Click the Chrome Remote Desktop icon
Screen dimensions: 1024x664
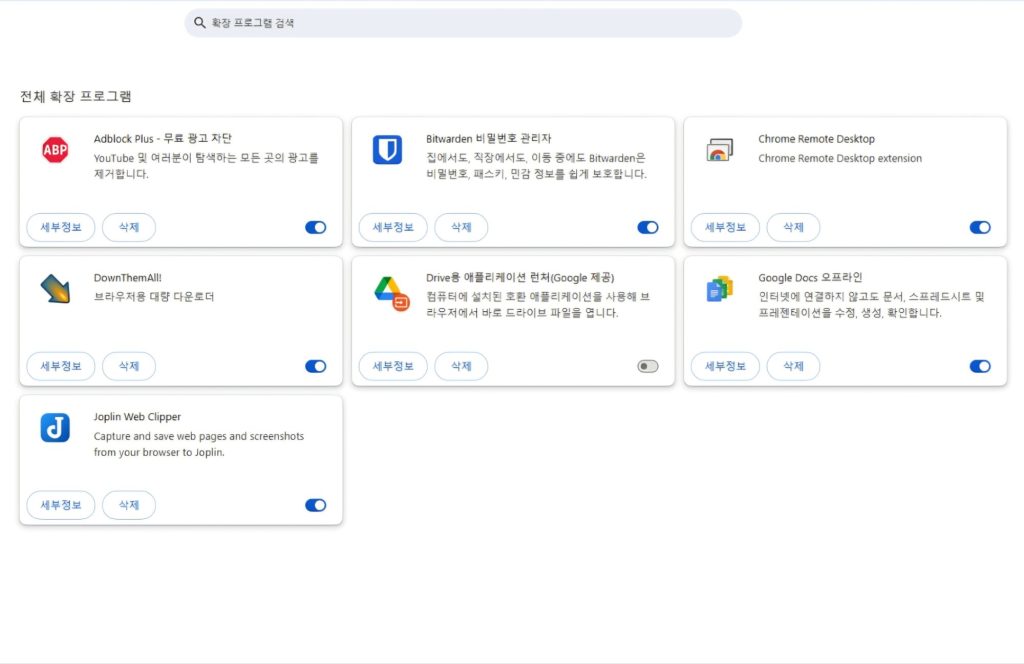click(x=720, y=150)
